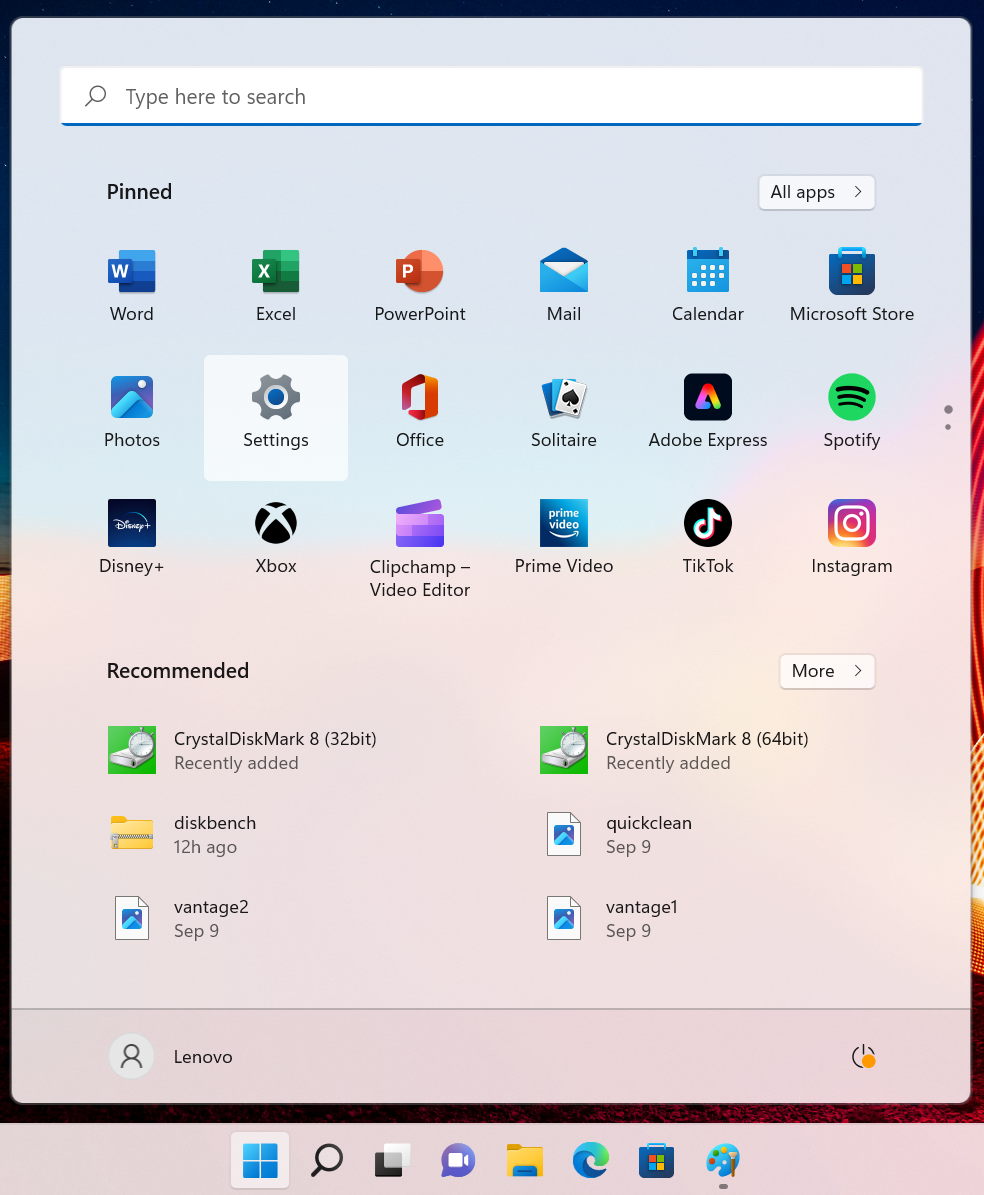
Task: Open Settings from the Start menu
Action: pyautogui.click(x=275, y=411)
